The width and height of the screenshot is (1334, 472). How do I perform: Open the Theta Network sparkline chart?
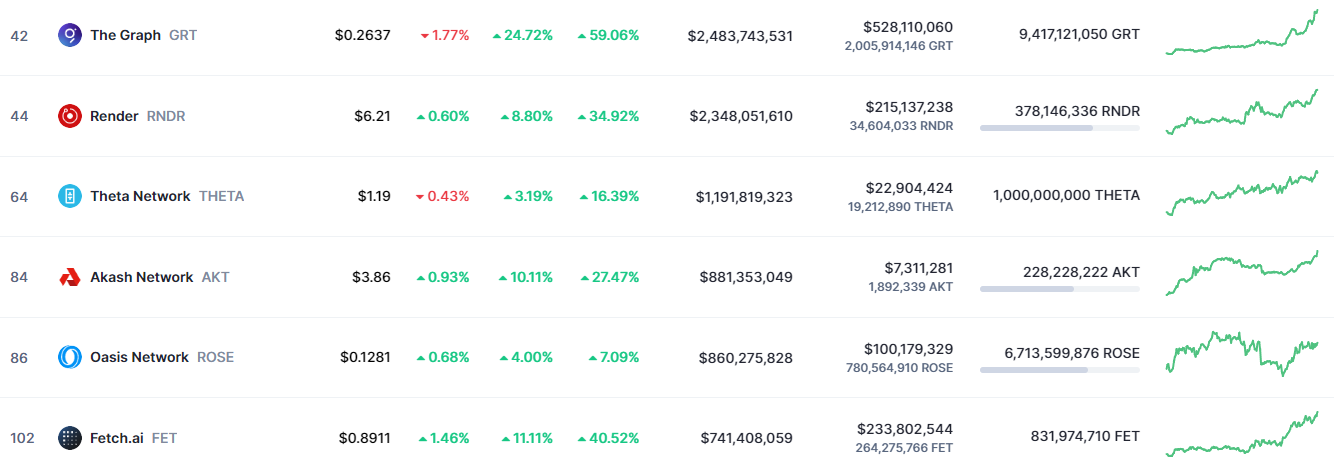(1242, 193)
